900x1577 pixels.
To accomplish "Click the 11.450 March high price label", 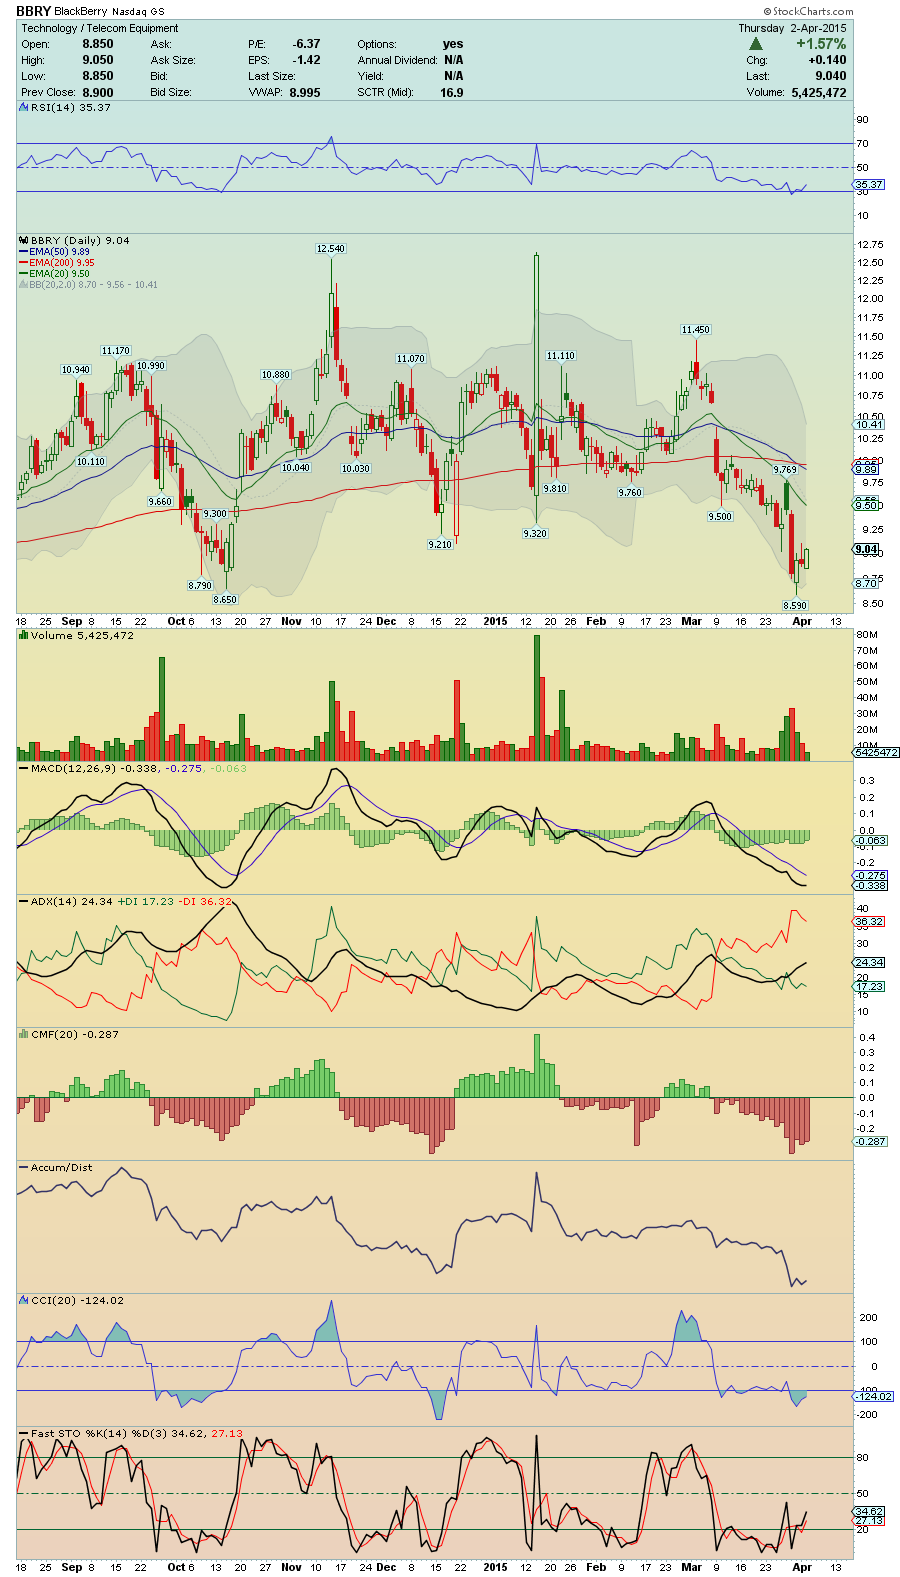I will pos(695,330).
